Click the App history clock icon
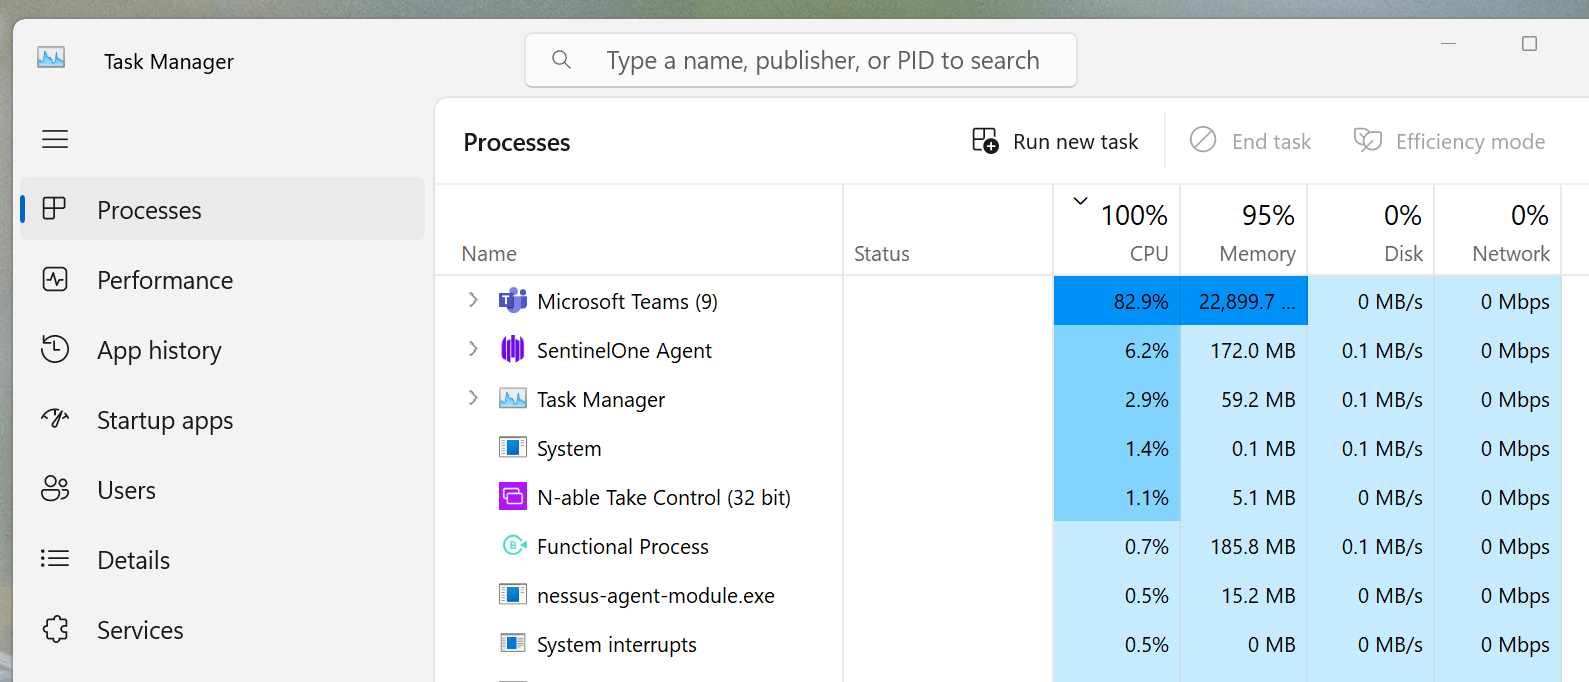Viewport: 1589px width, 682px height. click(55, 349)
